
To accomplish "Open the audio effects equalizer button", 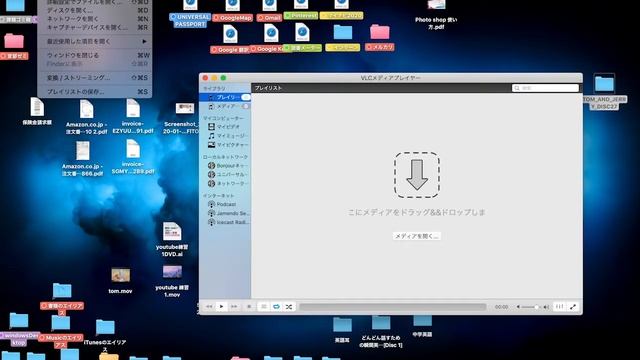I will [x=560, y=307].
